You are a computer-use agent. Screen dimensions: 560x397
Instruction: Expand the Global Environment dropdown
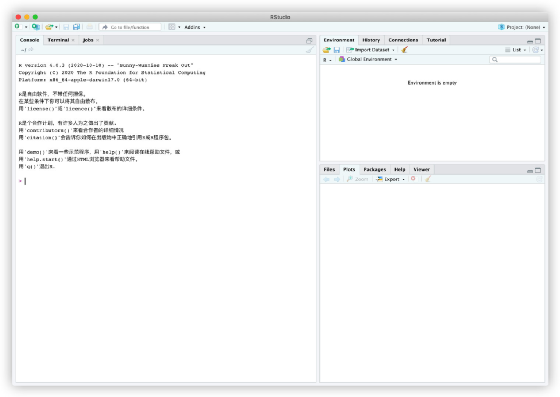[x=368, y=59]
